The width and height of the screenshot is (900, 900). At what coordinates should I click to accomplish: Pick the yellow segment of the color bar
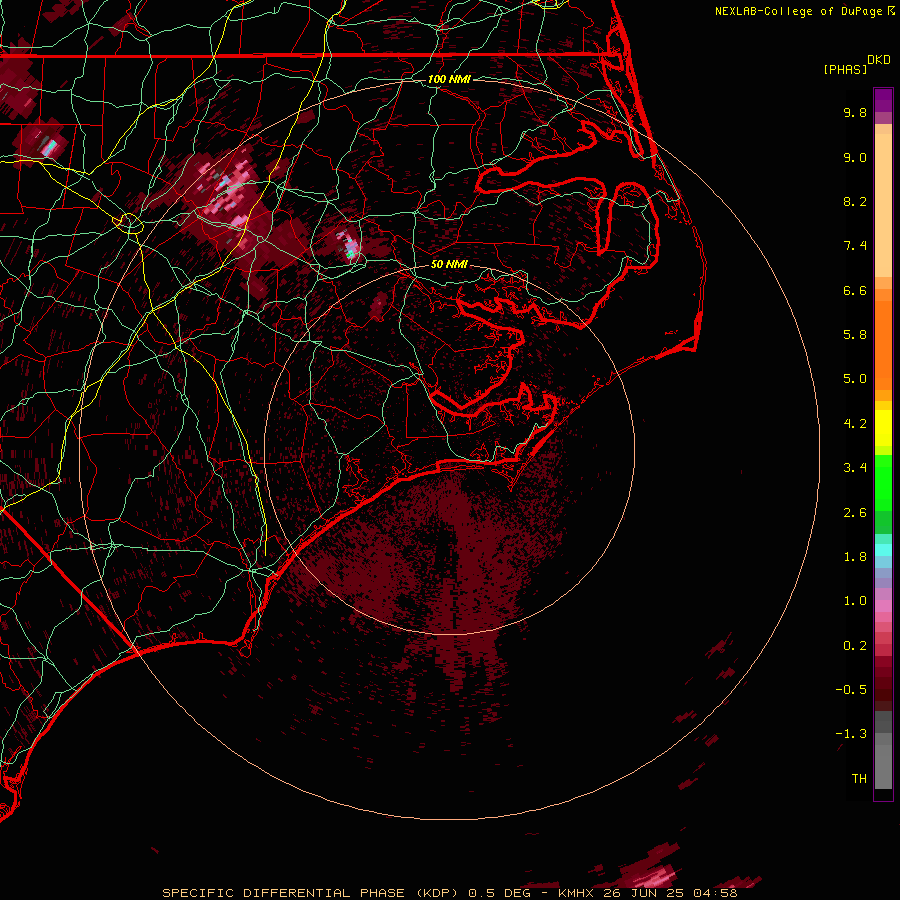click(x=883, y=428)
